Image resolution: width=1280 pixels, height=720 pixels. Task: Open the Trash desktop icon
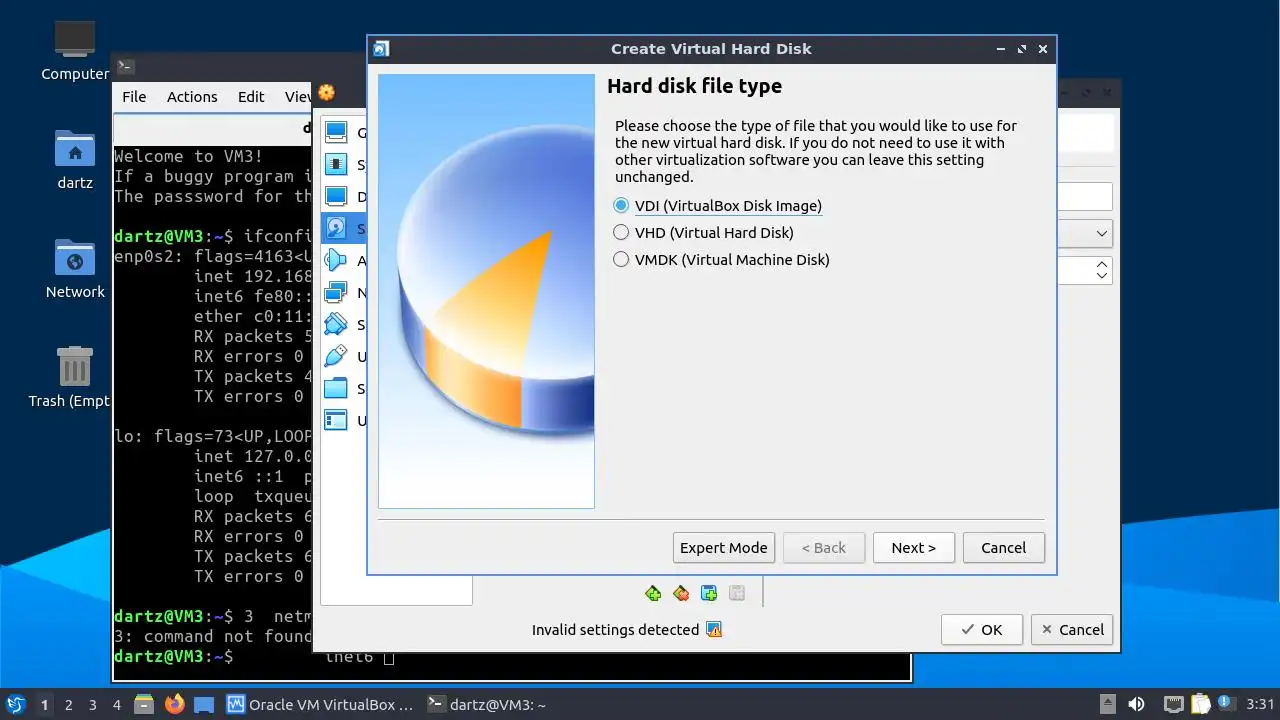[75, 377]
